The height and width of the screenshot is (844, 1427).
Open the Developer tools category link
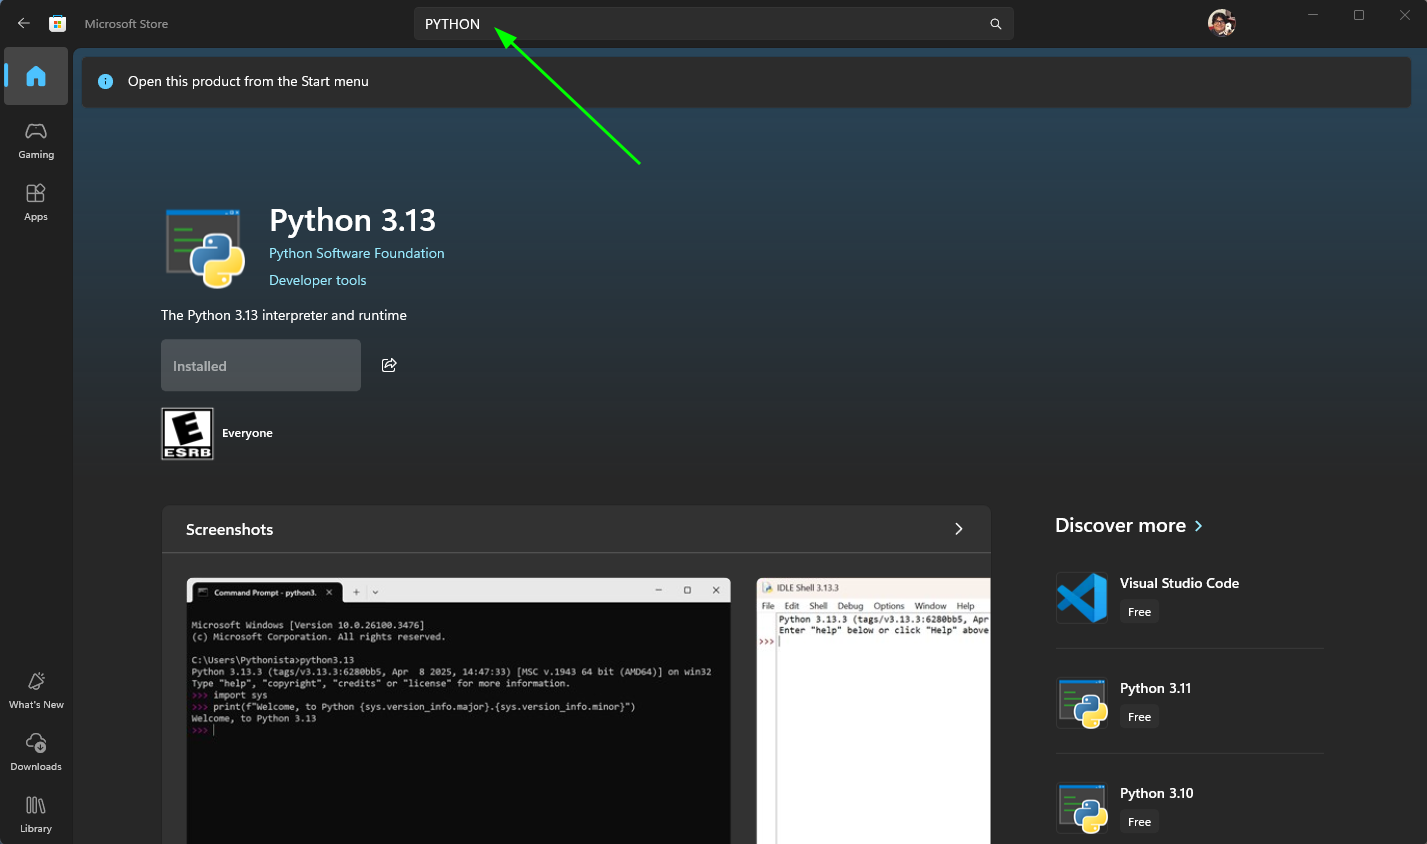(317, 280)
